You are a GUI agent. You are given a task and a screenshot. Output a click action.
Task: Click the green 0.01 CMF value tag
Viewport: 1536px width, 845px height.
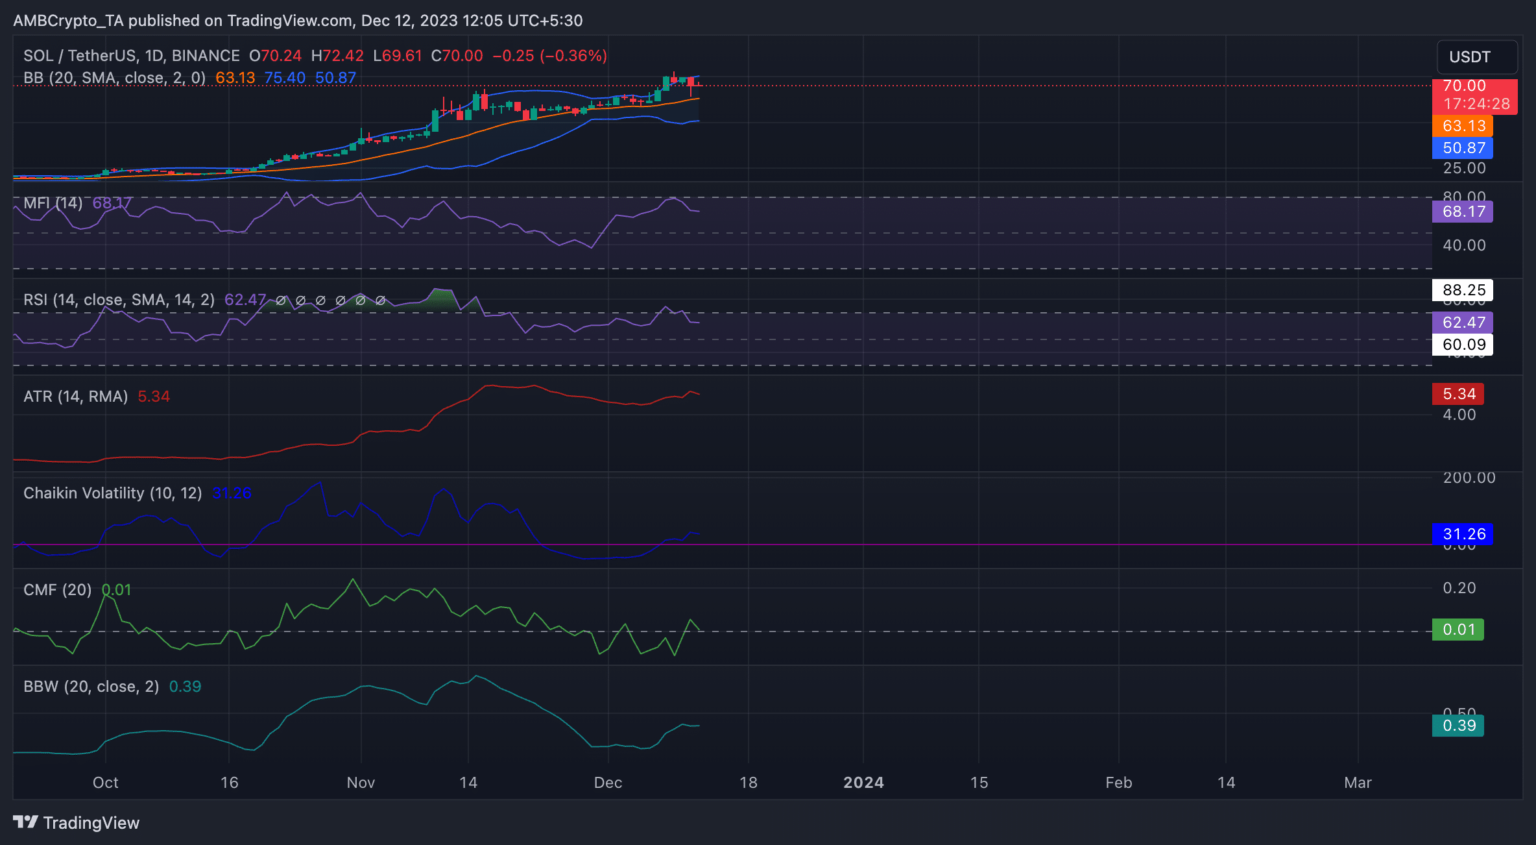click(x=1458, y=629)
